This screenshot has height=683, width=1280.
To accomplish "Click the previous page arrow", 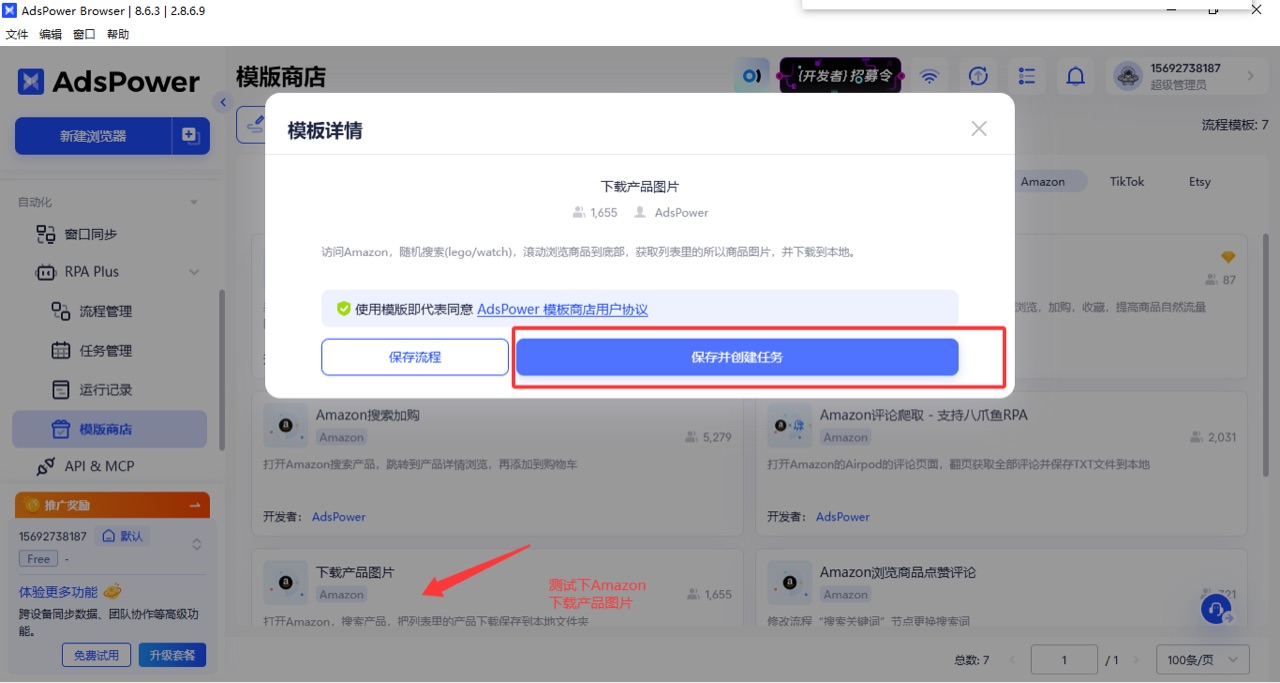I will pos(1011,660).
